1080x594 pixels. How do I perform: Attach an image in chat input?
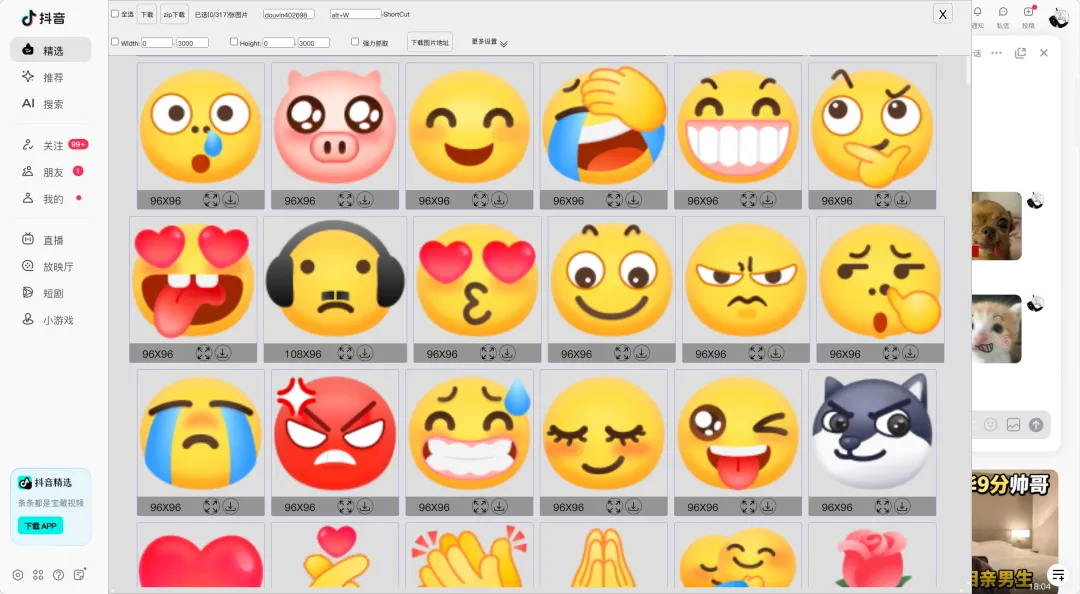pos(1013,425)
